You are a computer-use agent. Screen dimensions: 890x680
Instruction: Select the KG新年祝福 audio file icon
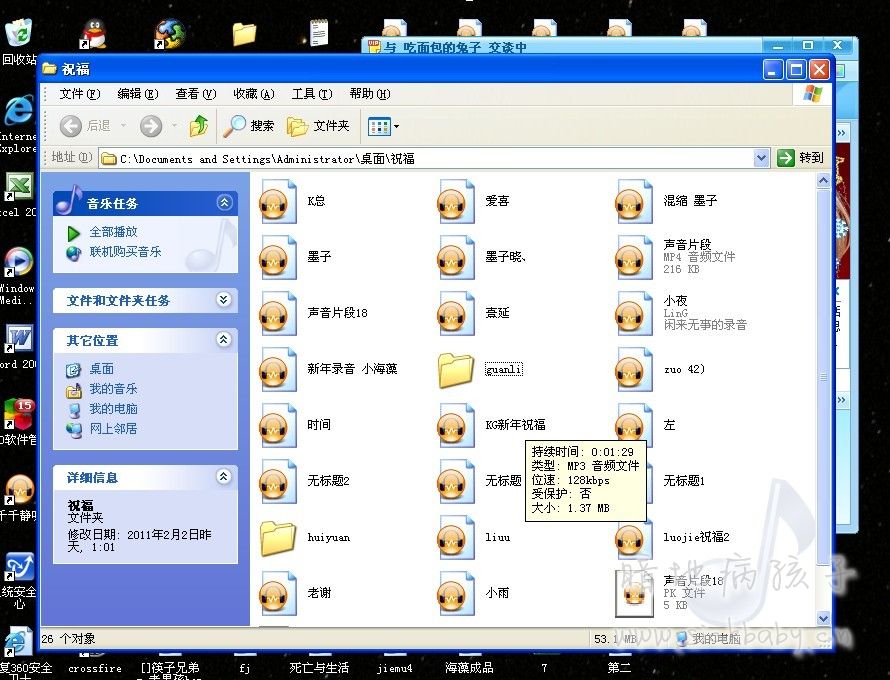click(x=457, y=424)
